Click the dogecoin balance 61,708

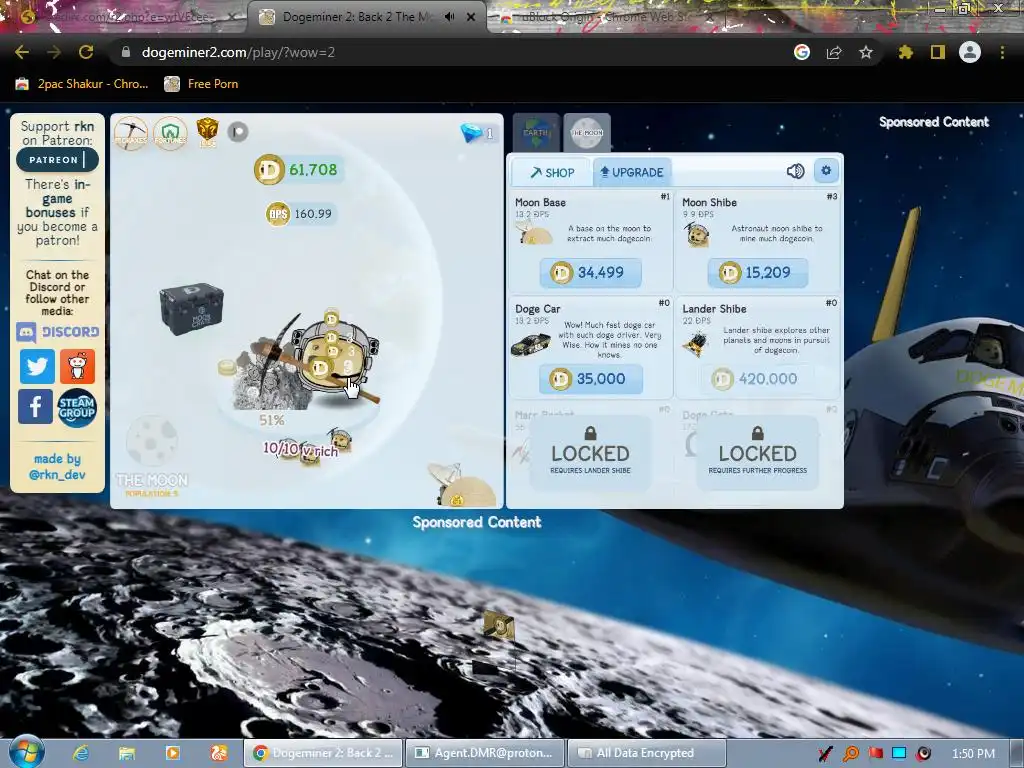[298, 170]
